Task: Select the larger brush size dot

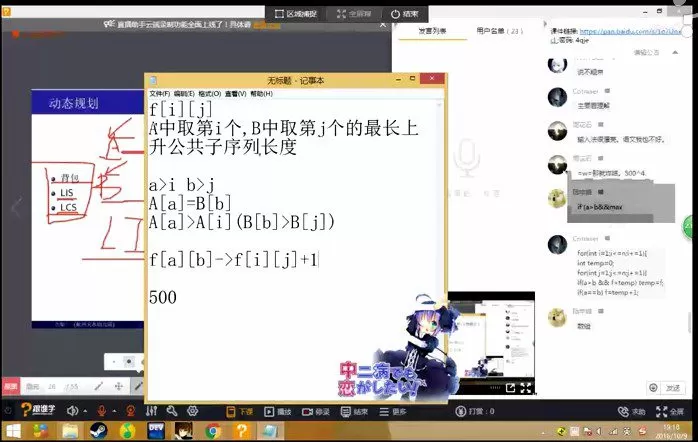Action: [x=129, y=361]
